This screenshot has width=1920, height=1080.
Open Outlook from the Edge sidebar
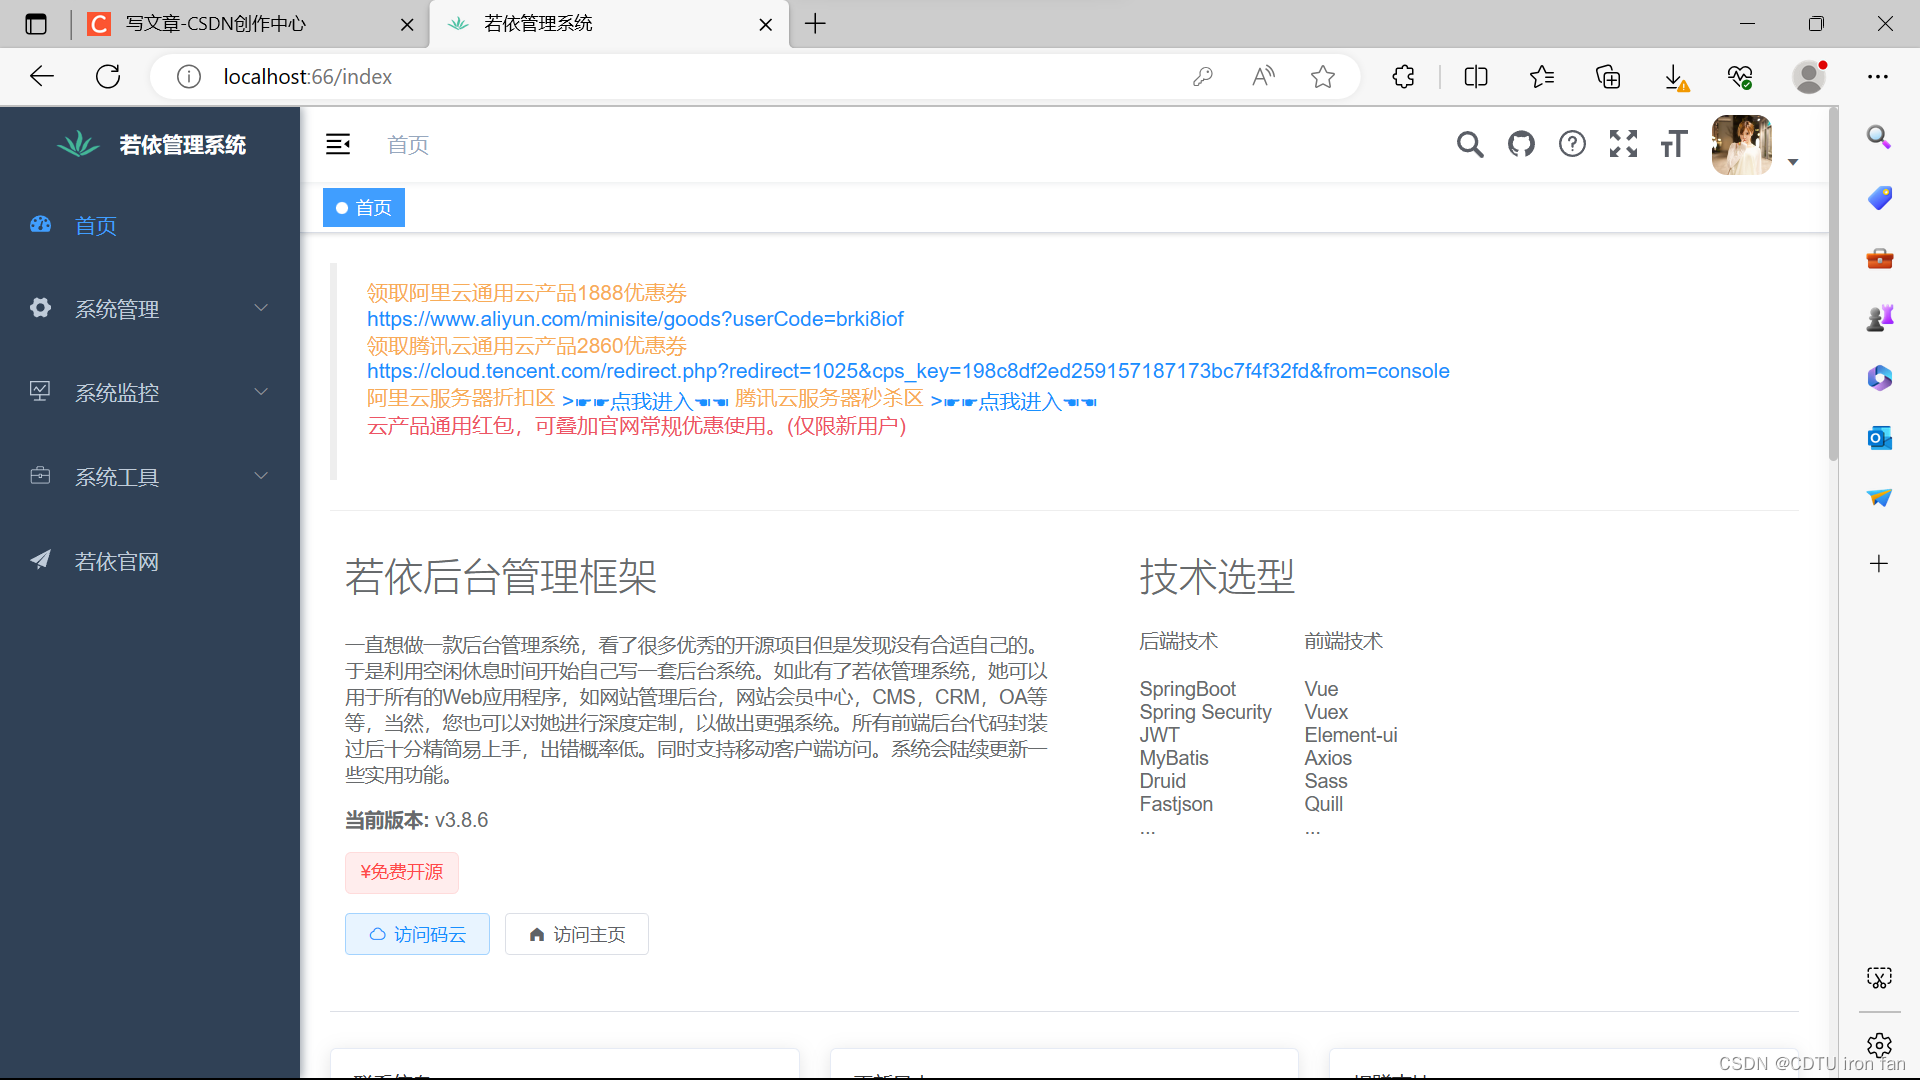pos(1880,438)
